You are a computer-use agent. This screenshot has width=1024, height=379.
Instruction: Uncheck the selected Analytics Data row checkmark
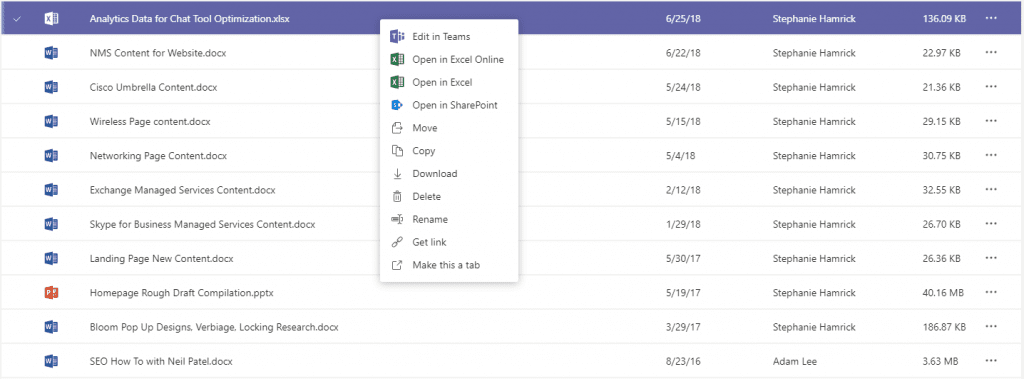tap(17, 19)
